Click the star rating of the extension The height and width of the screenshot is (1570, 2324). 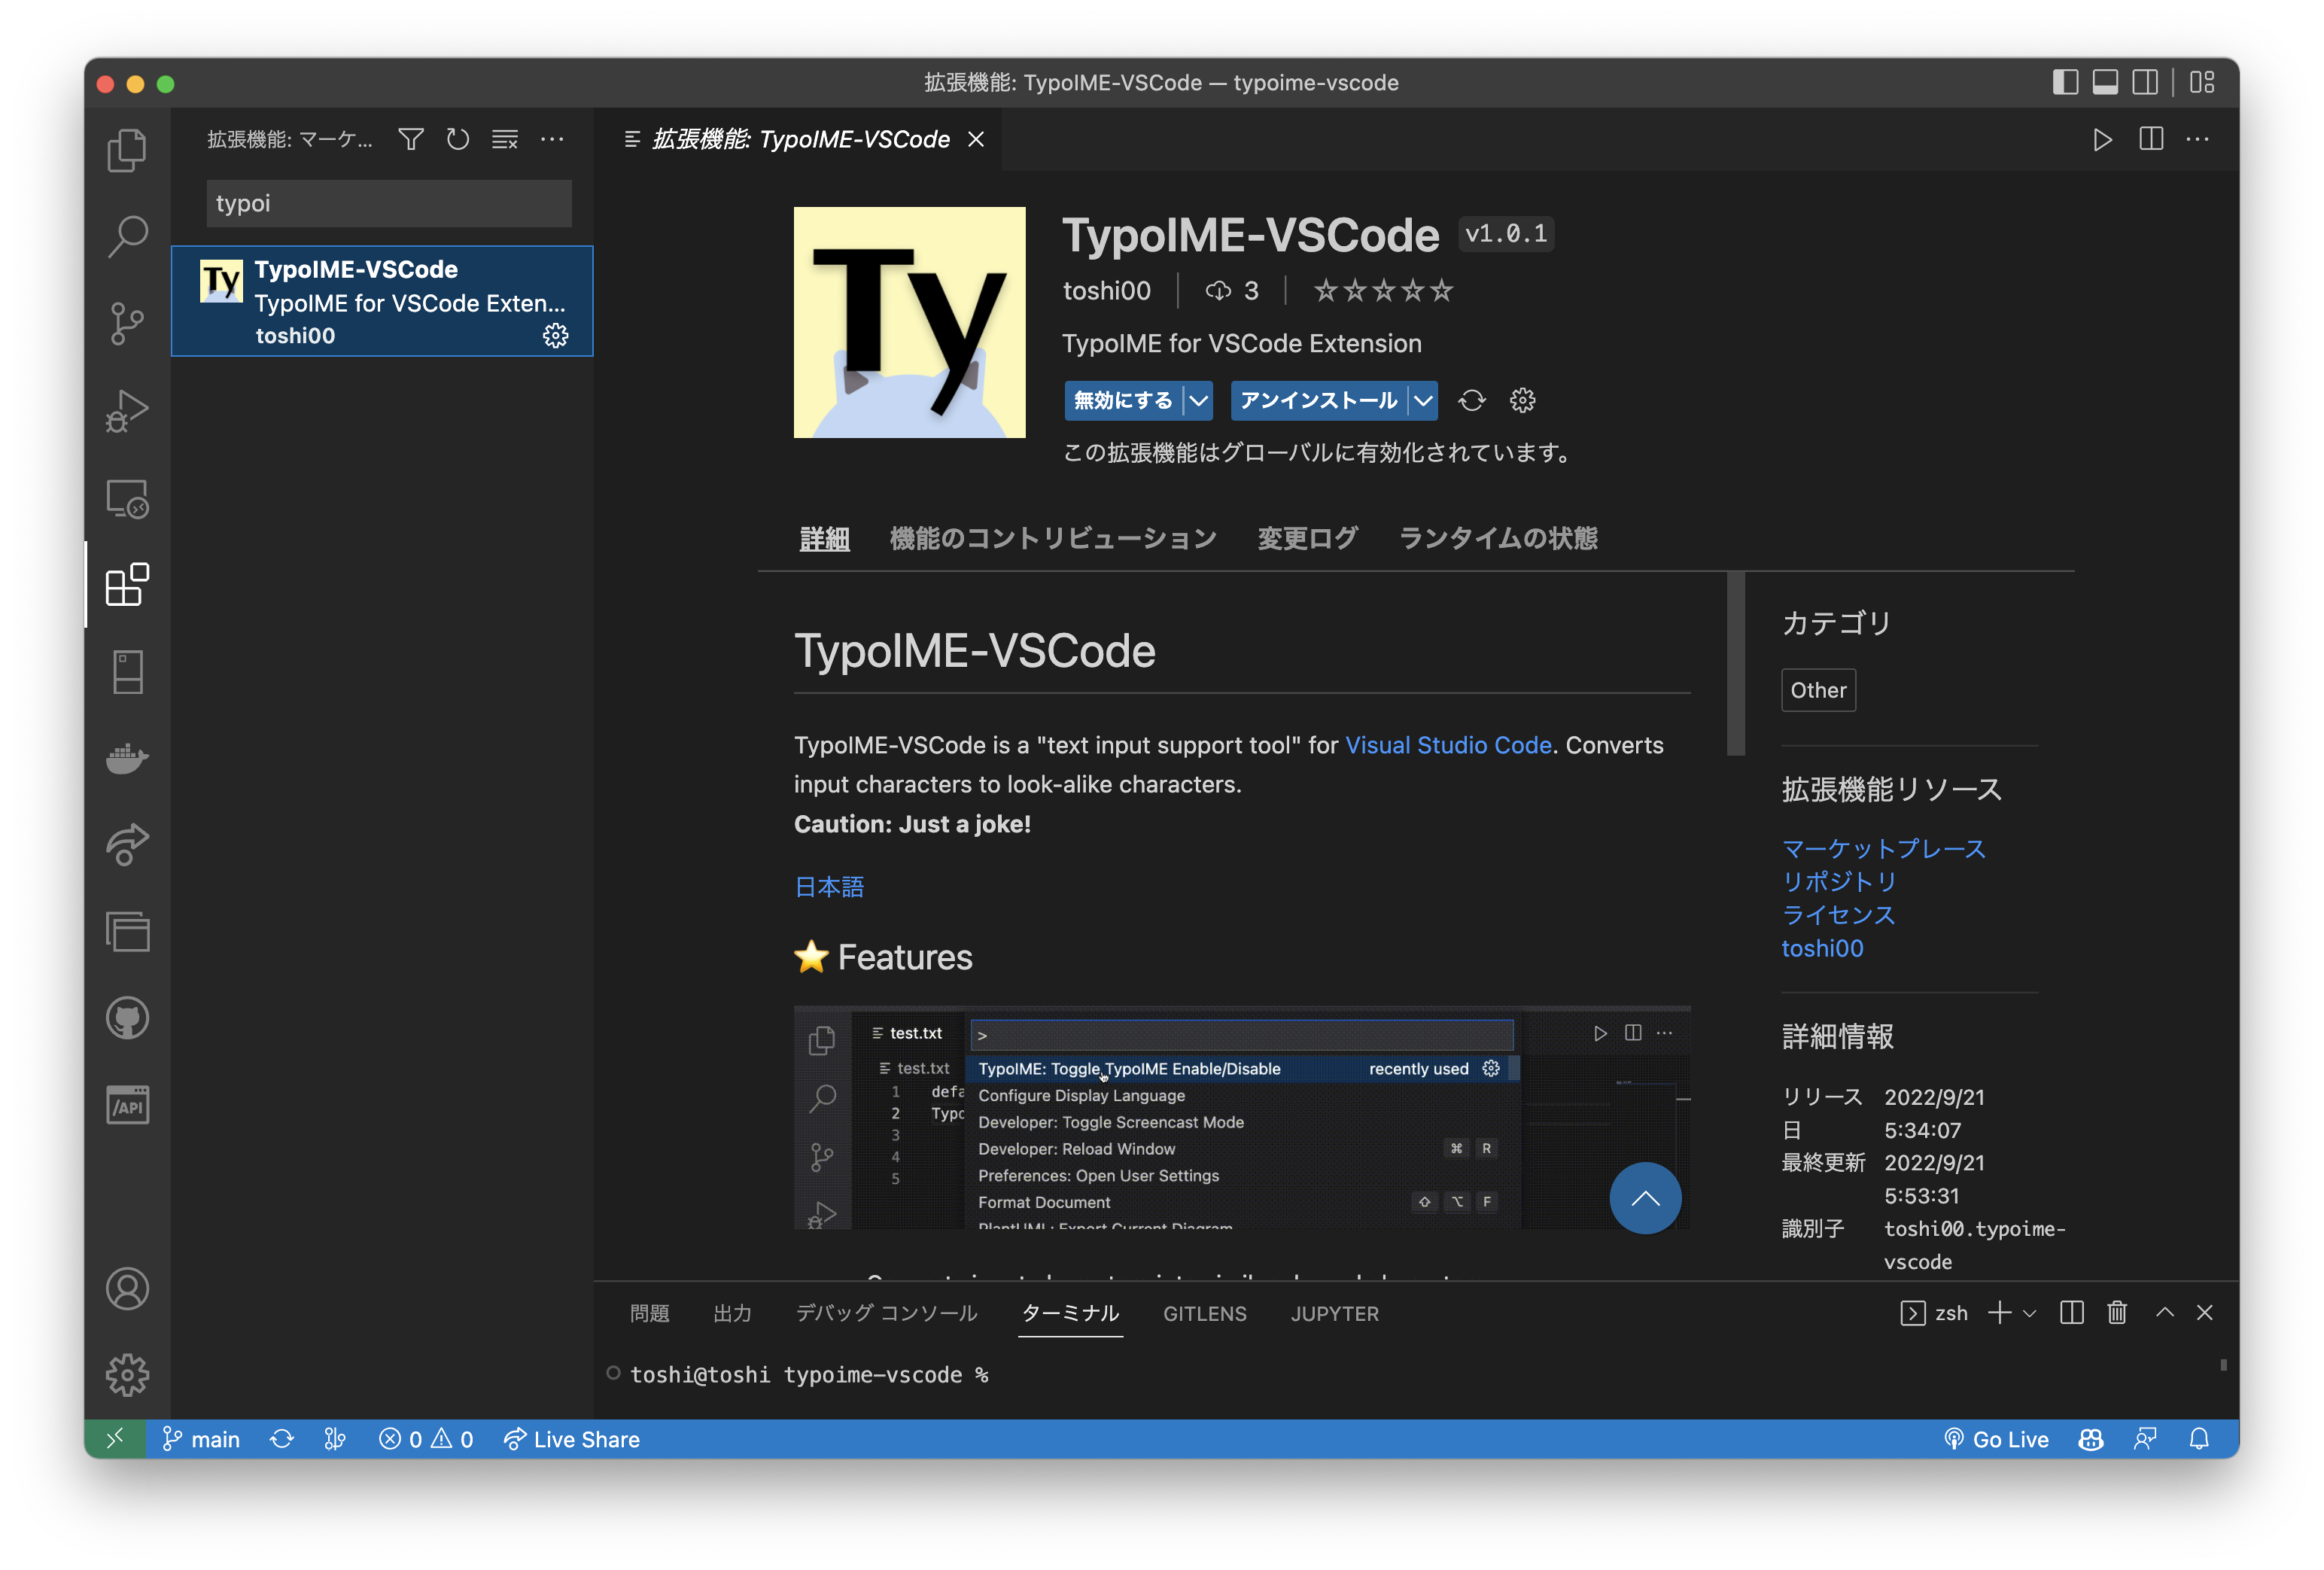(1383, 291)
